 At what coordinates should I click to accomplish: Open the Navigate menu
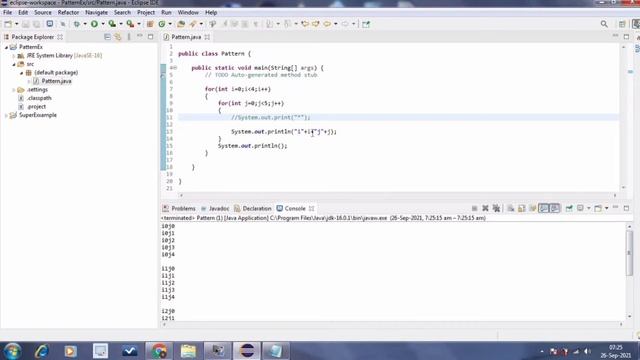click(96, 13)
